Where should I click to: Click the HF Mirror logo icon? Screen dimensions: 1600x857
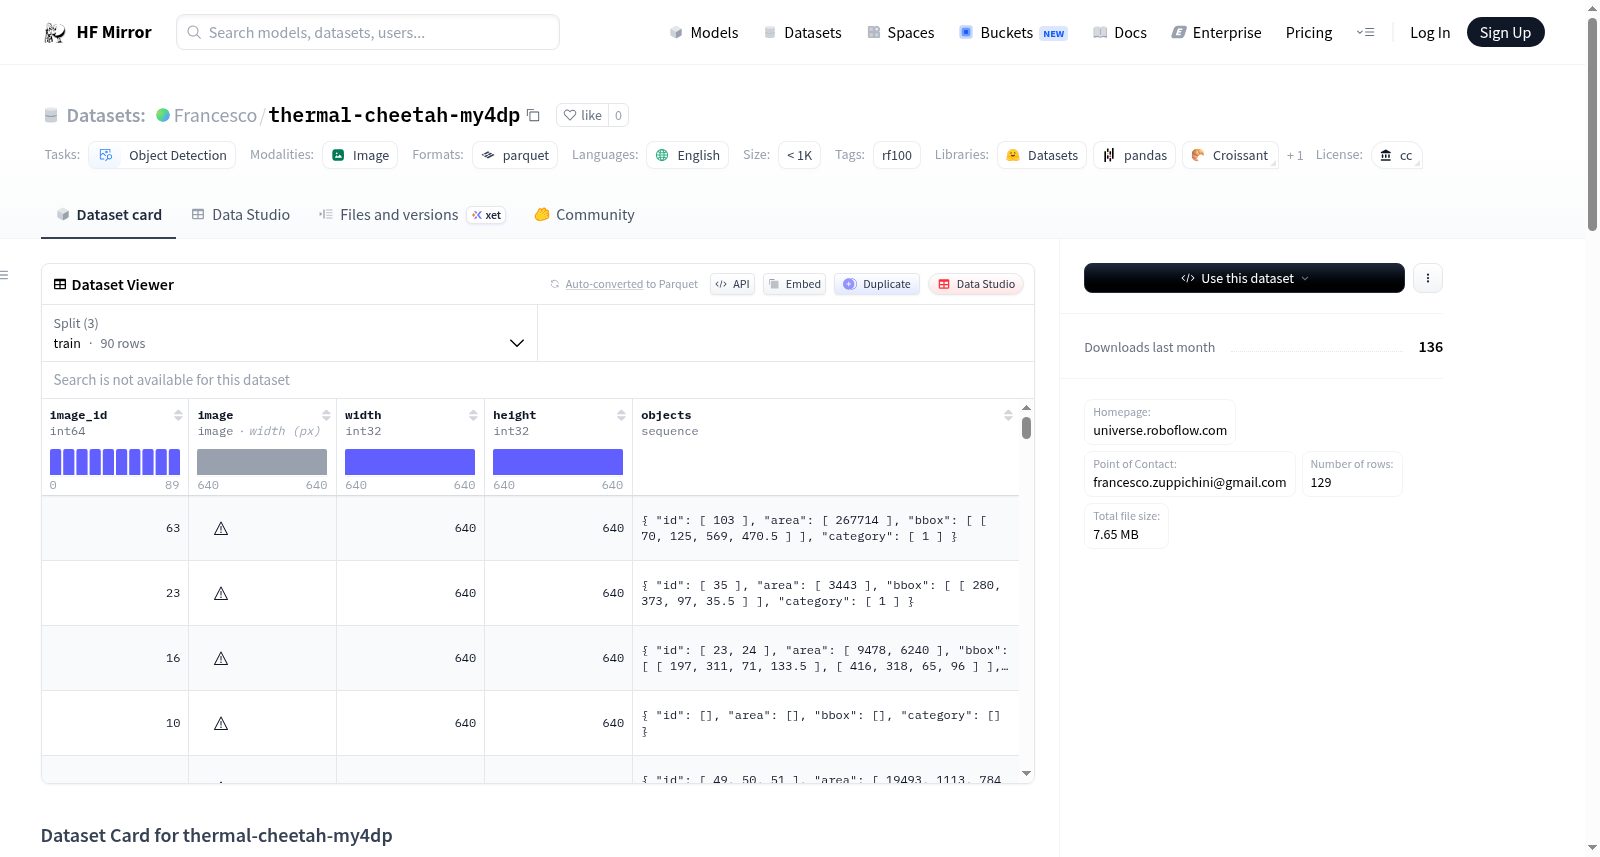[x=55, y=33]
